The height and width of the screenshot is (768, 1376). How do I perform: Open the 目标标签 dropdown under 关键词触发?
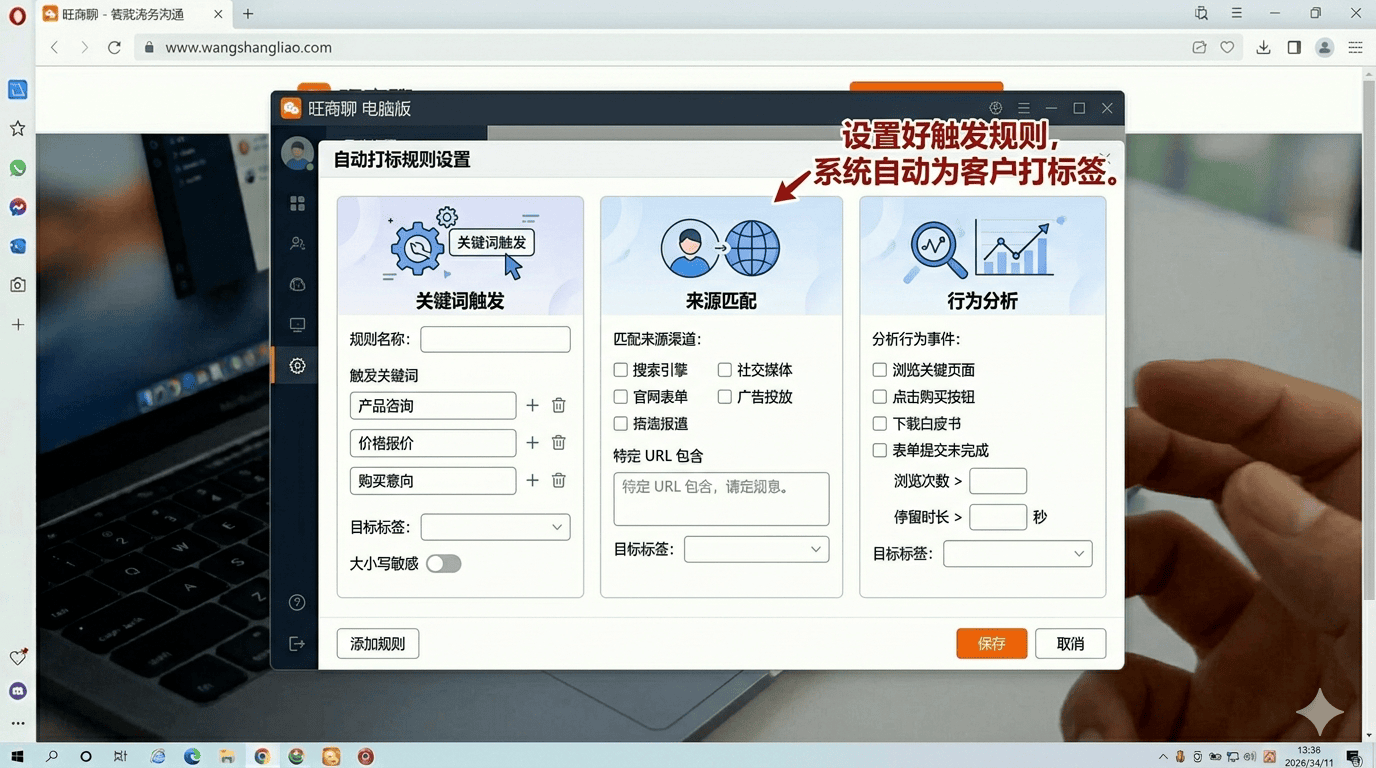(495, 527)
